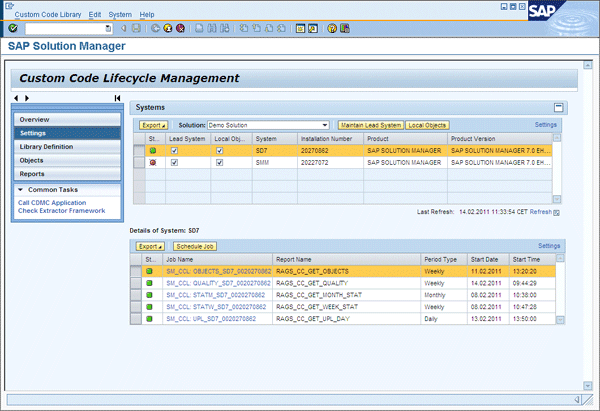600x411 pixels.
Task: Click the yellow Help question mark icon
Action: tap(332, 28)
